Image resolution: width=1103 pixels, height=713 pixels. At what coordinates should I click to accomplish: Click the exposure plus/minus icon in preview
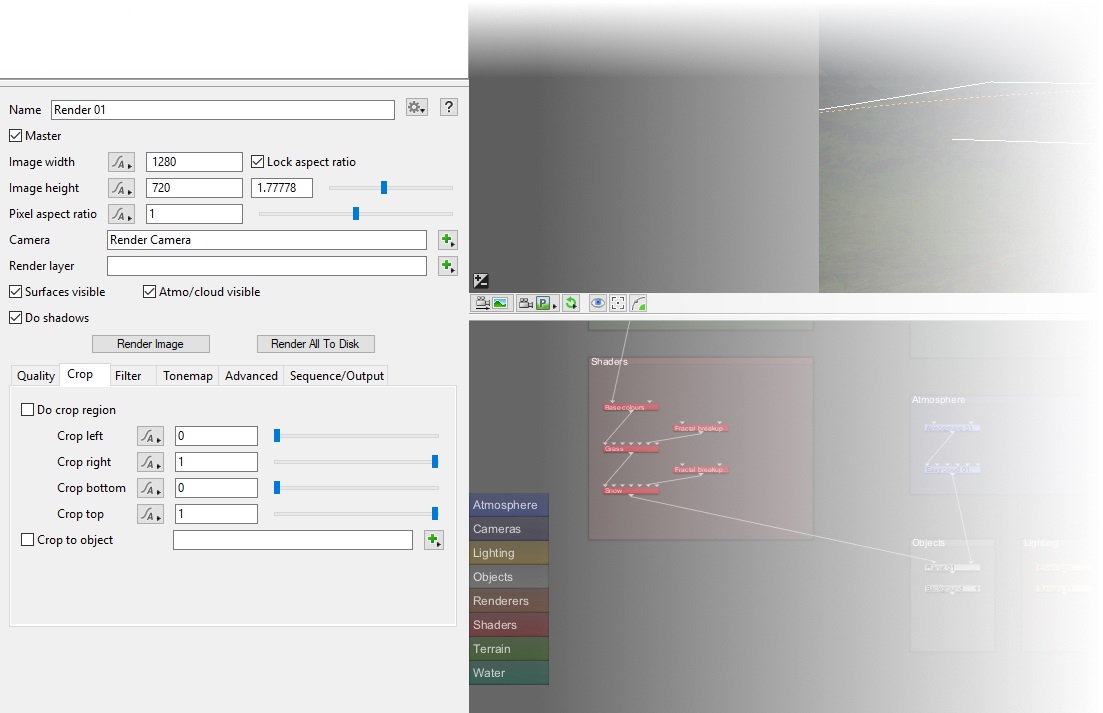(x=481, y=281)
